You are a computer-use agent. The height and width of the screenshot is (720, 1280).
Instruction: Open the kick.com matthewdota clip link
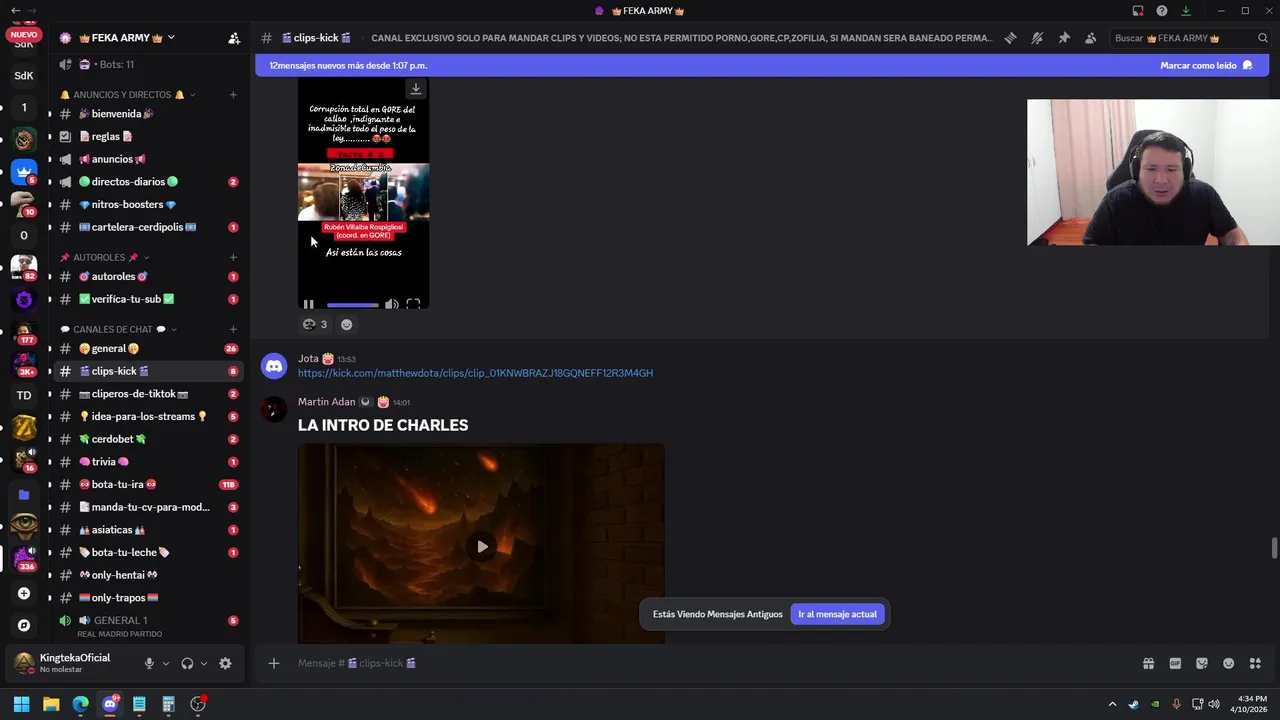[x=475, y=373]
